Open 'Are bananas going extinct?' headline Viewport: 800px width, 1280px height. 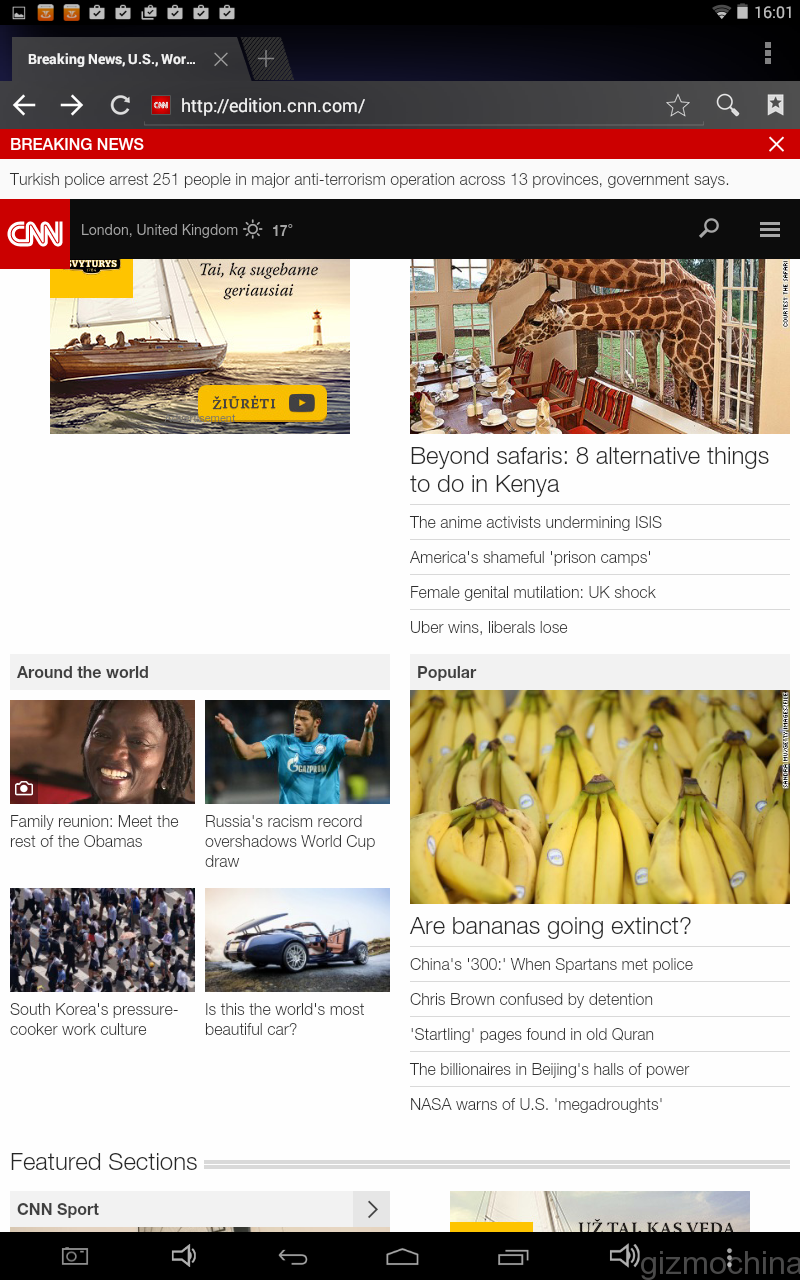pyautogui.click(x=550, y=926)
